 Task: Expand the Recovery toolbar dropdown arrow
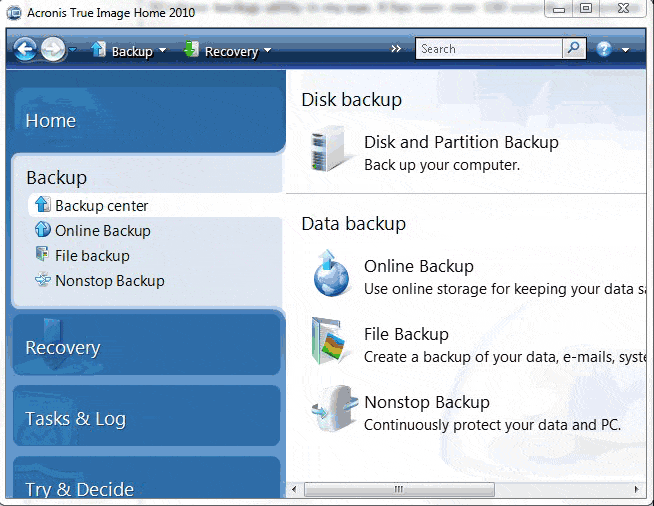coord(267,50)
